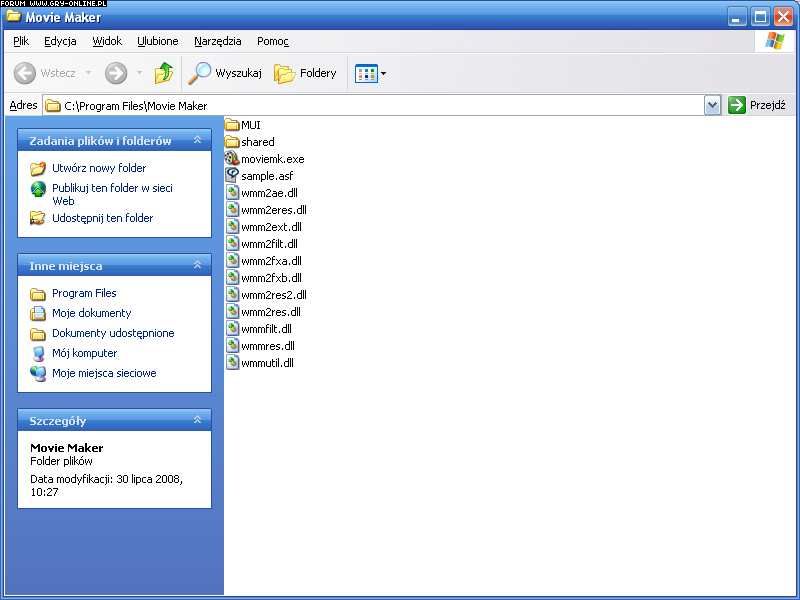The width and height of the screenshot is (800, 600).
Task: Select the wmm2res.dll file icon
Action: click(x=232, y=312)
